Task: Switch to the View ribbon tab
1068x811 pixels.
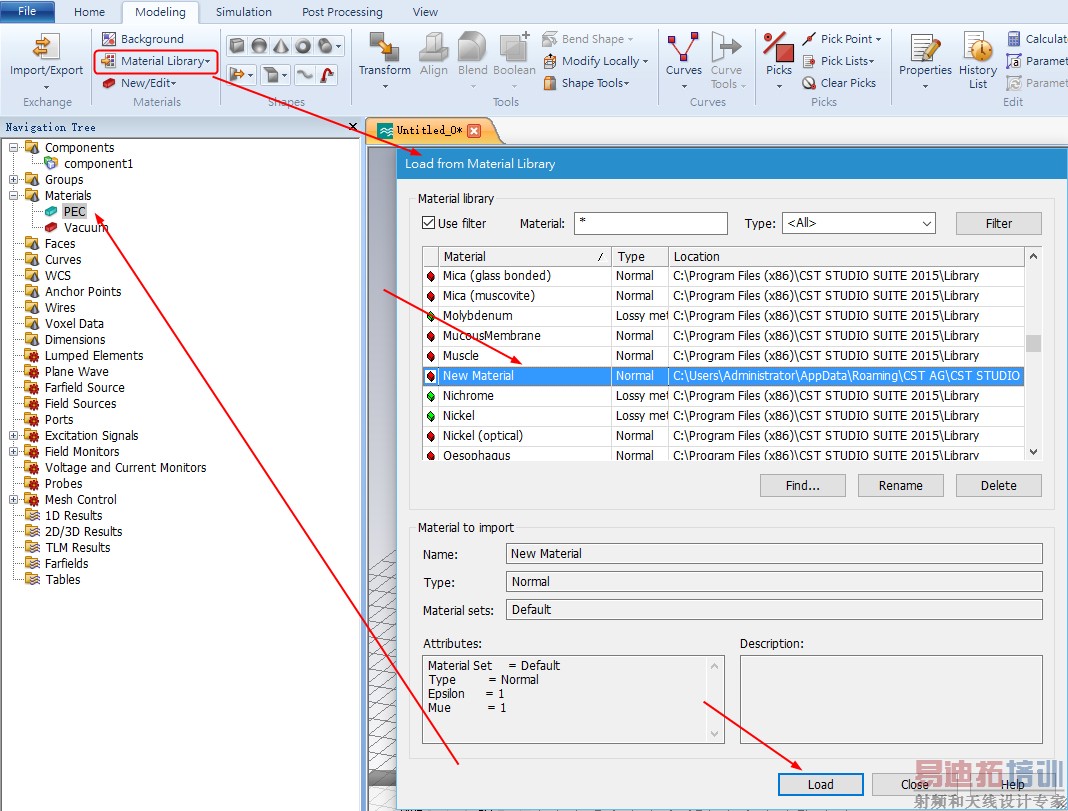Action: 425,12
